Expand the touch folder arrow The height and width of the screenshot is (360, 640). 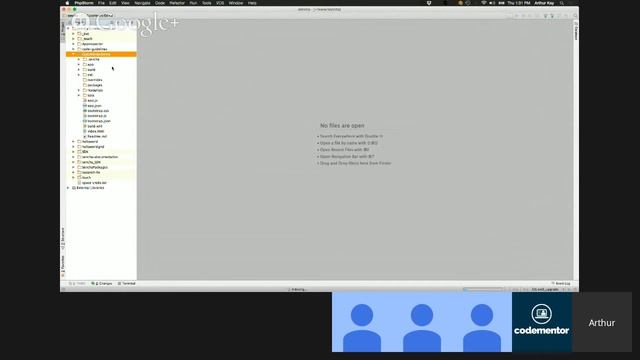pyautogui.click(x=73, y=178)
